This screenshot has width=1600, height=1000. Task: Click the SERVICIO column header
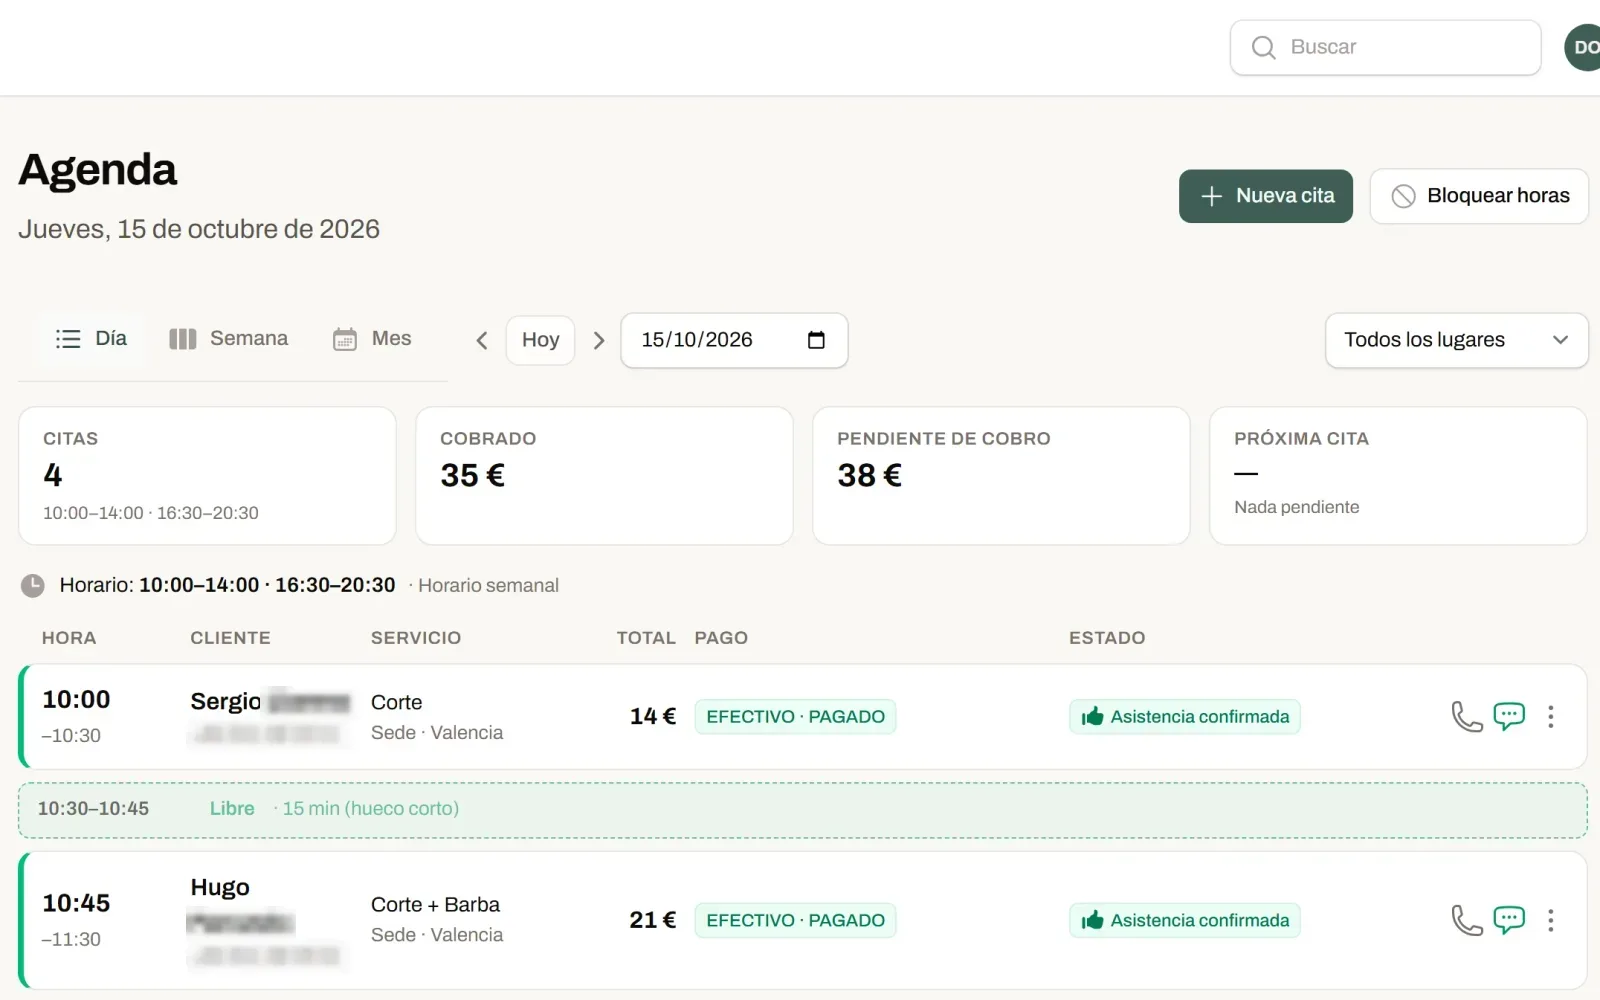click(x=416, y=638)
